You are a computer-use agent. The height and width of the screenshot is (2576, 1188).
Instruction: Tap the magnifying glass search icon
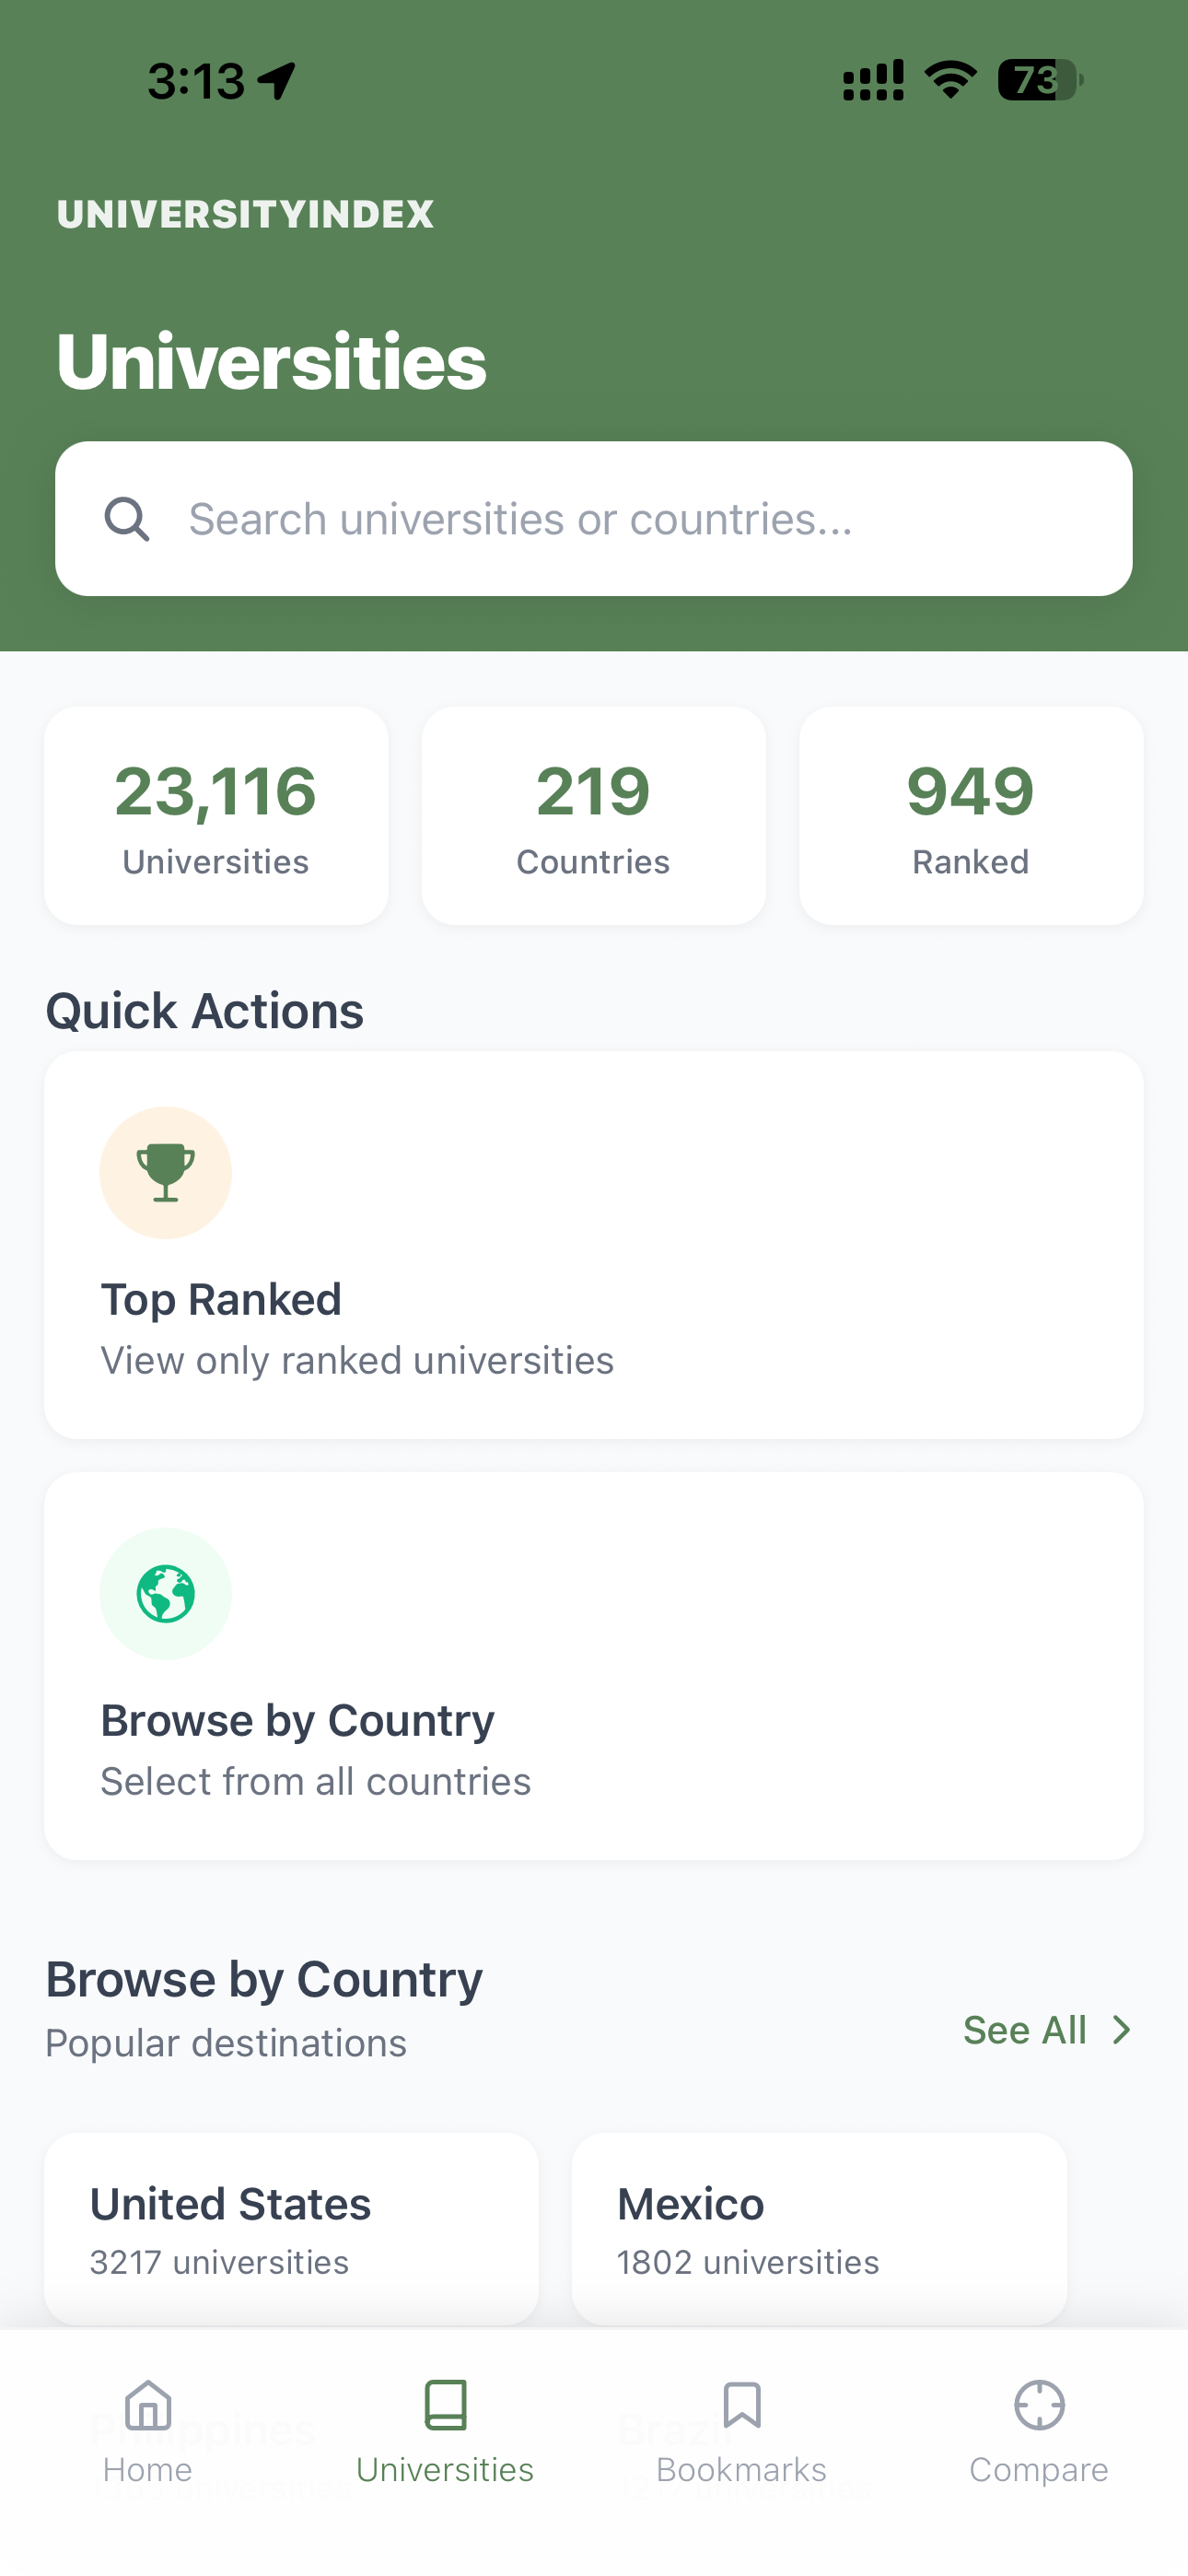(127, 519)
